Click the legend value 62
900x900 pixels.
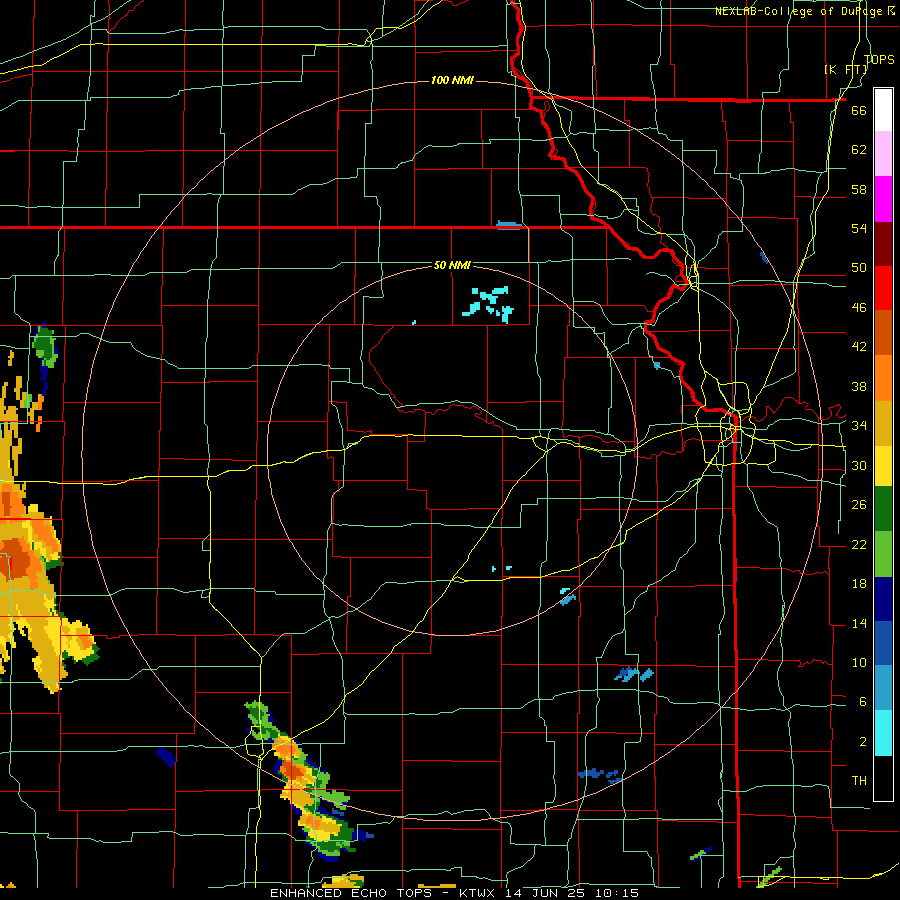859,150
